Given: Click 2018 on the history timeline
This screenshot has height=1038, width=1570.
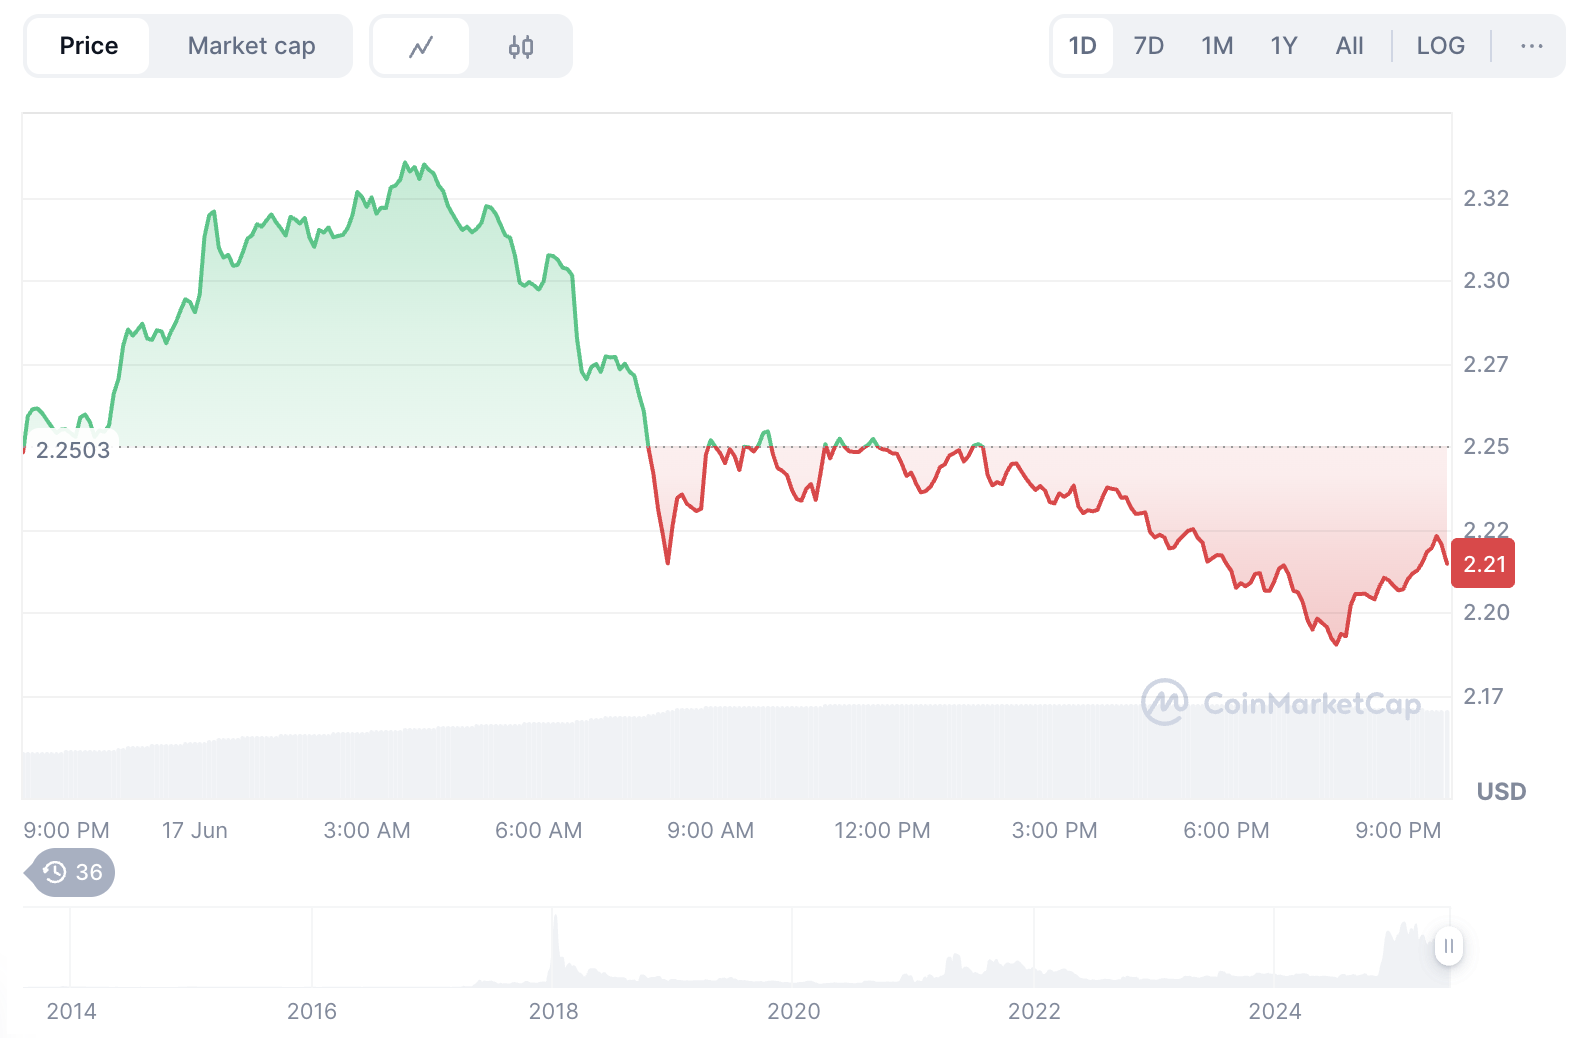Looking at the screenshot, I should (x=553, y=1011).
